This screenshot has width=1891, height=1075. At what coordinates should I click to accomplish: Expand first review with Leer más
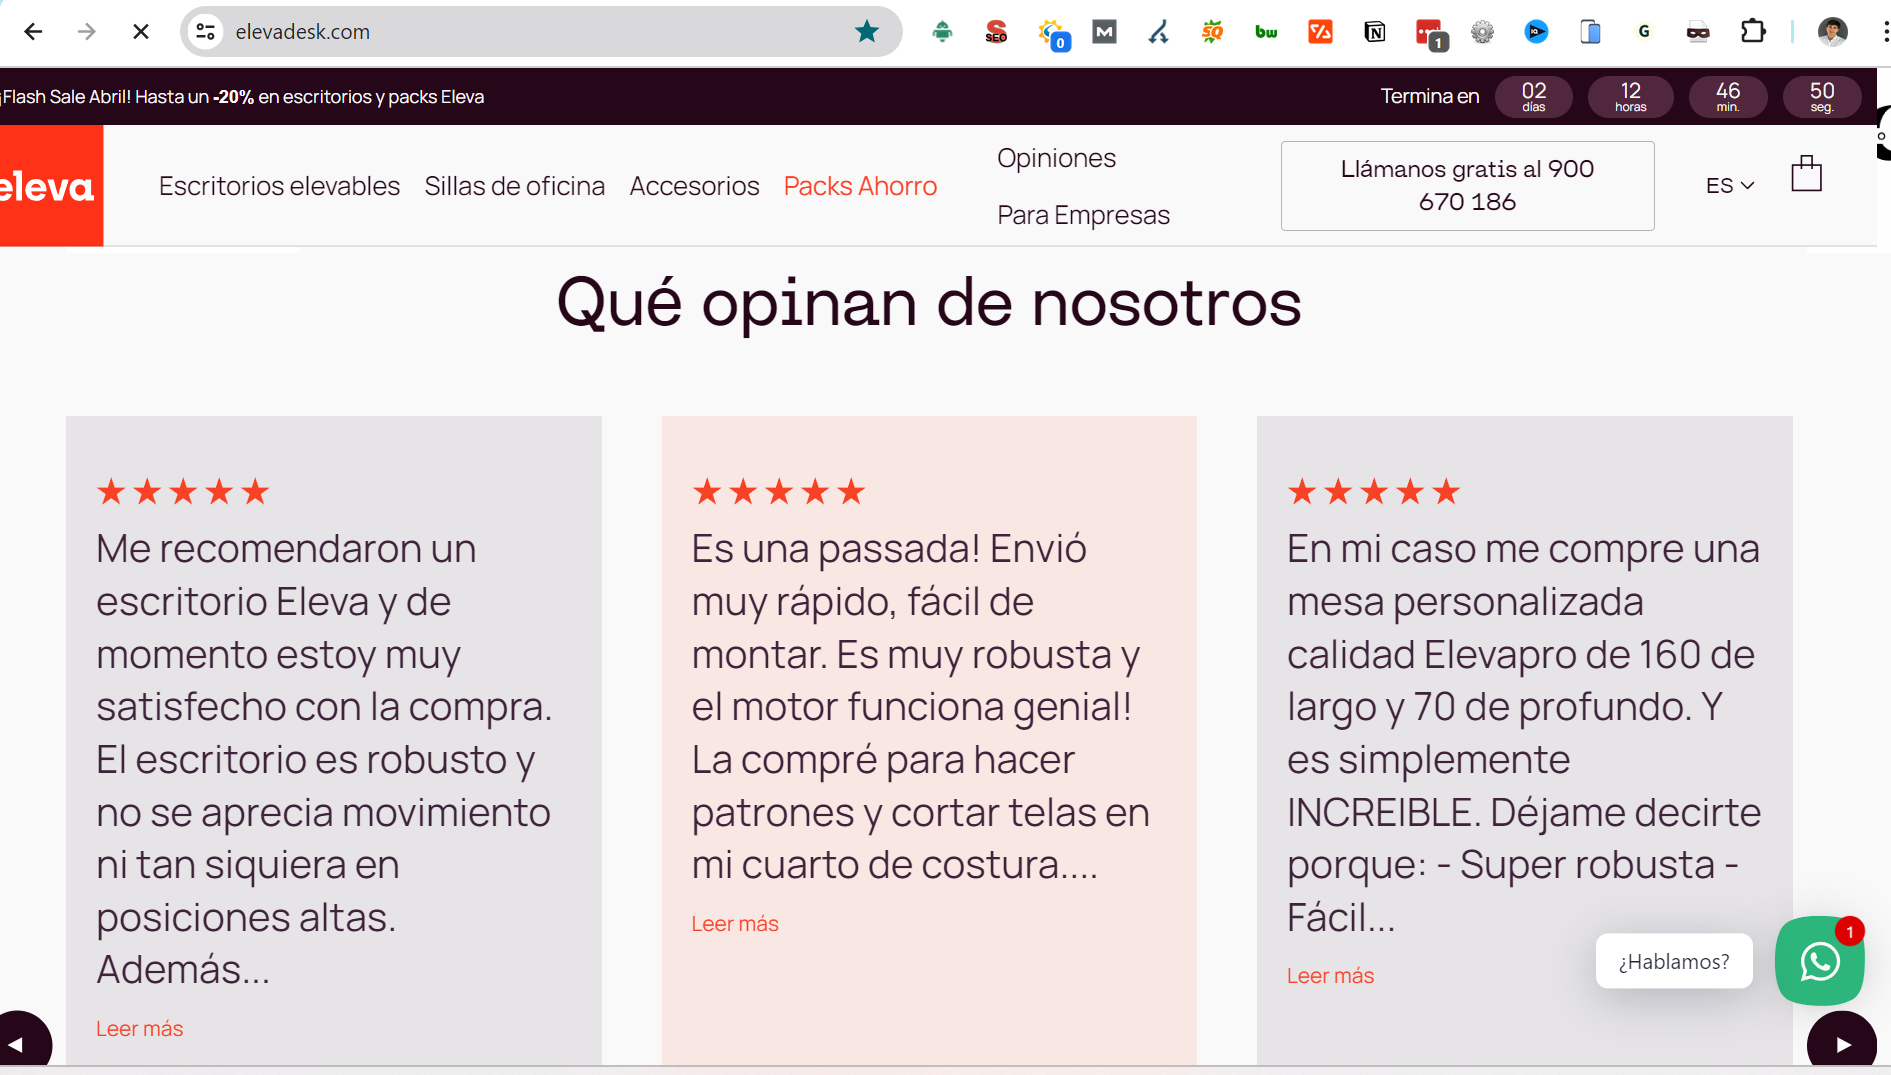(139, 1029)
